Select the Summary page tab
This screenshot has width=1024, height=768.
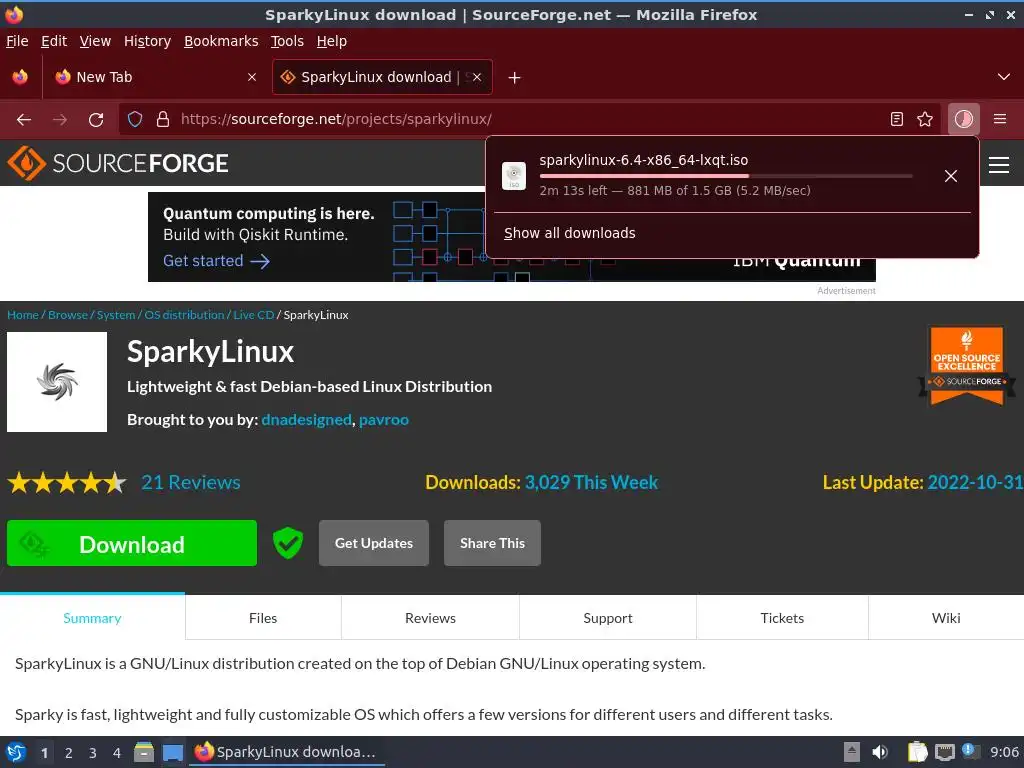tap(92, 618)
